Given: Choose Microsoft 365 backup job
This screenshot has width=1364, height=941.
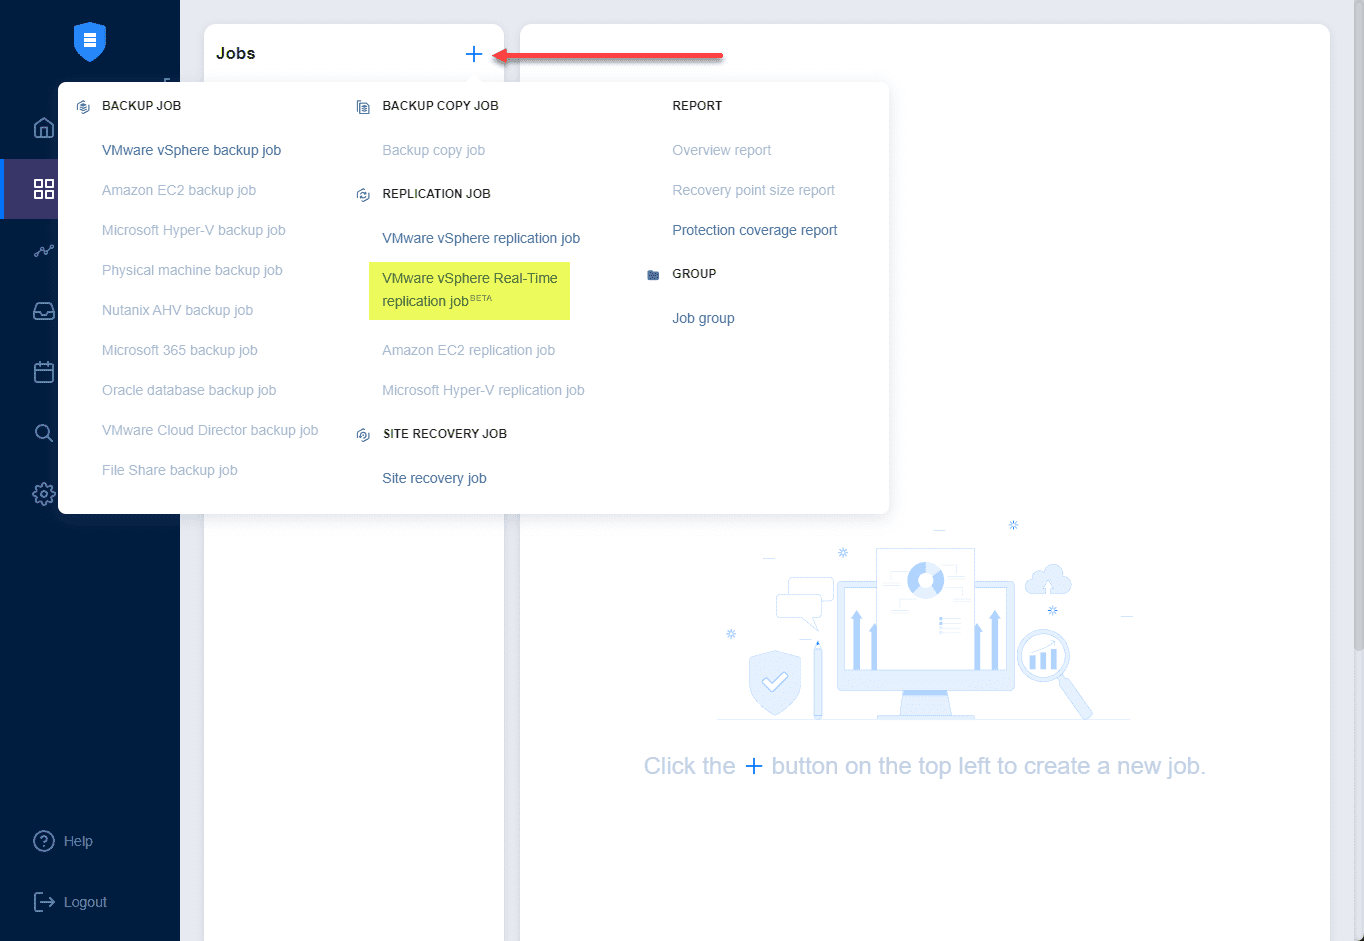Looking at the screenshot, I should (180, 350).
